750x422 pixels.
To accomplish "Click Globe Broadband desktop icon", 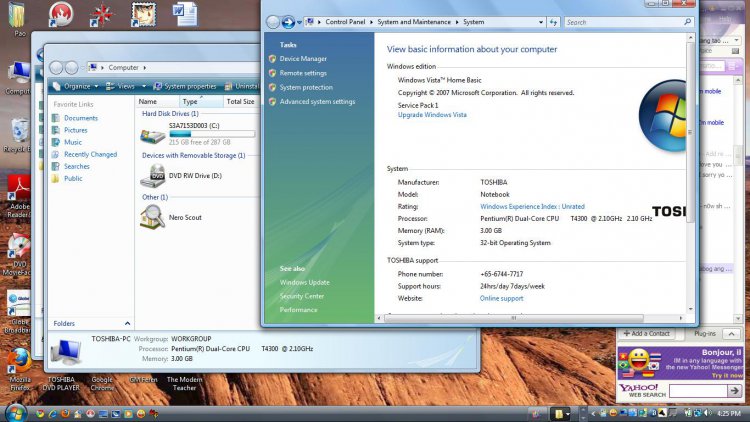I will [18, 312].
